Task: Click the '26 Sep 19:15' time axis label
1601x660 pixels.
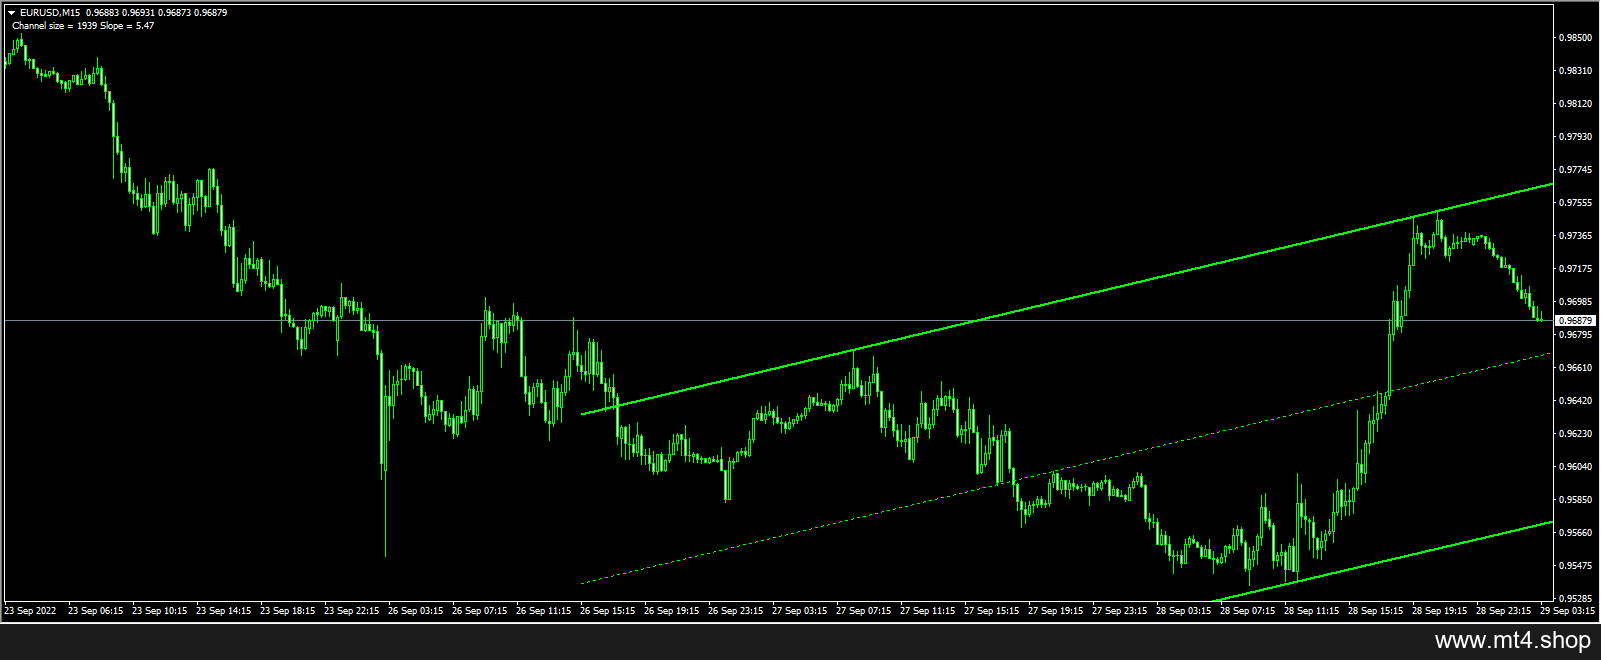Action: [x=671, y=610]
